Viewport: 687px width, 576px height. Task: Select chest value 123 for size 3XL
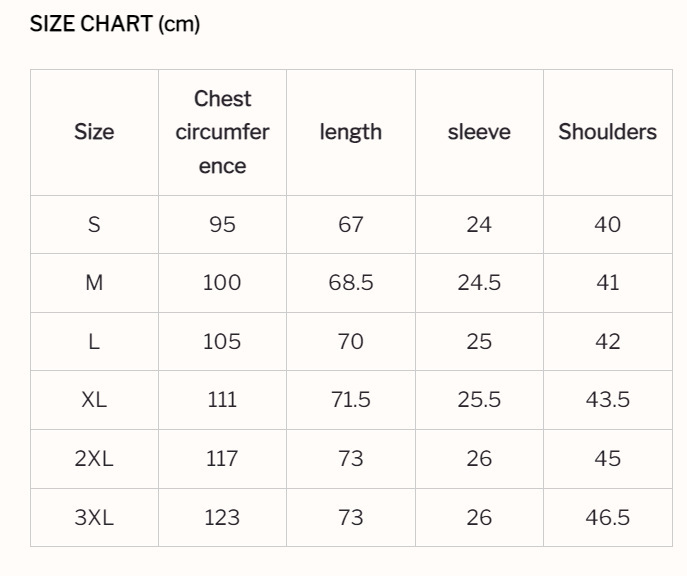coord(222,518)
